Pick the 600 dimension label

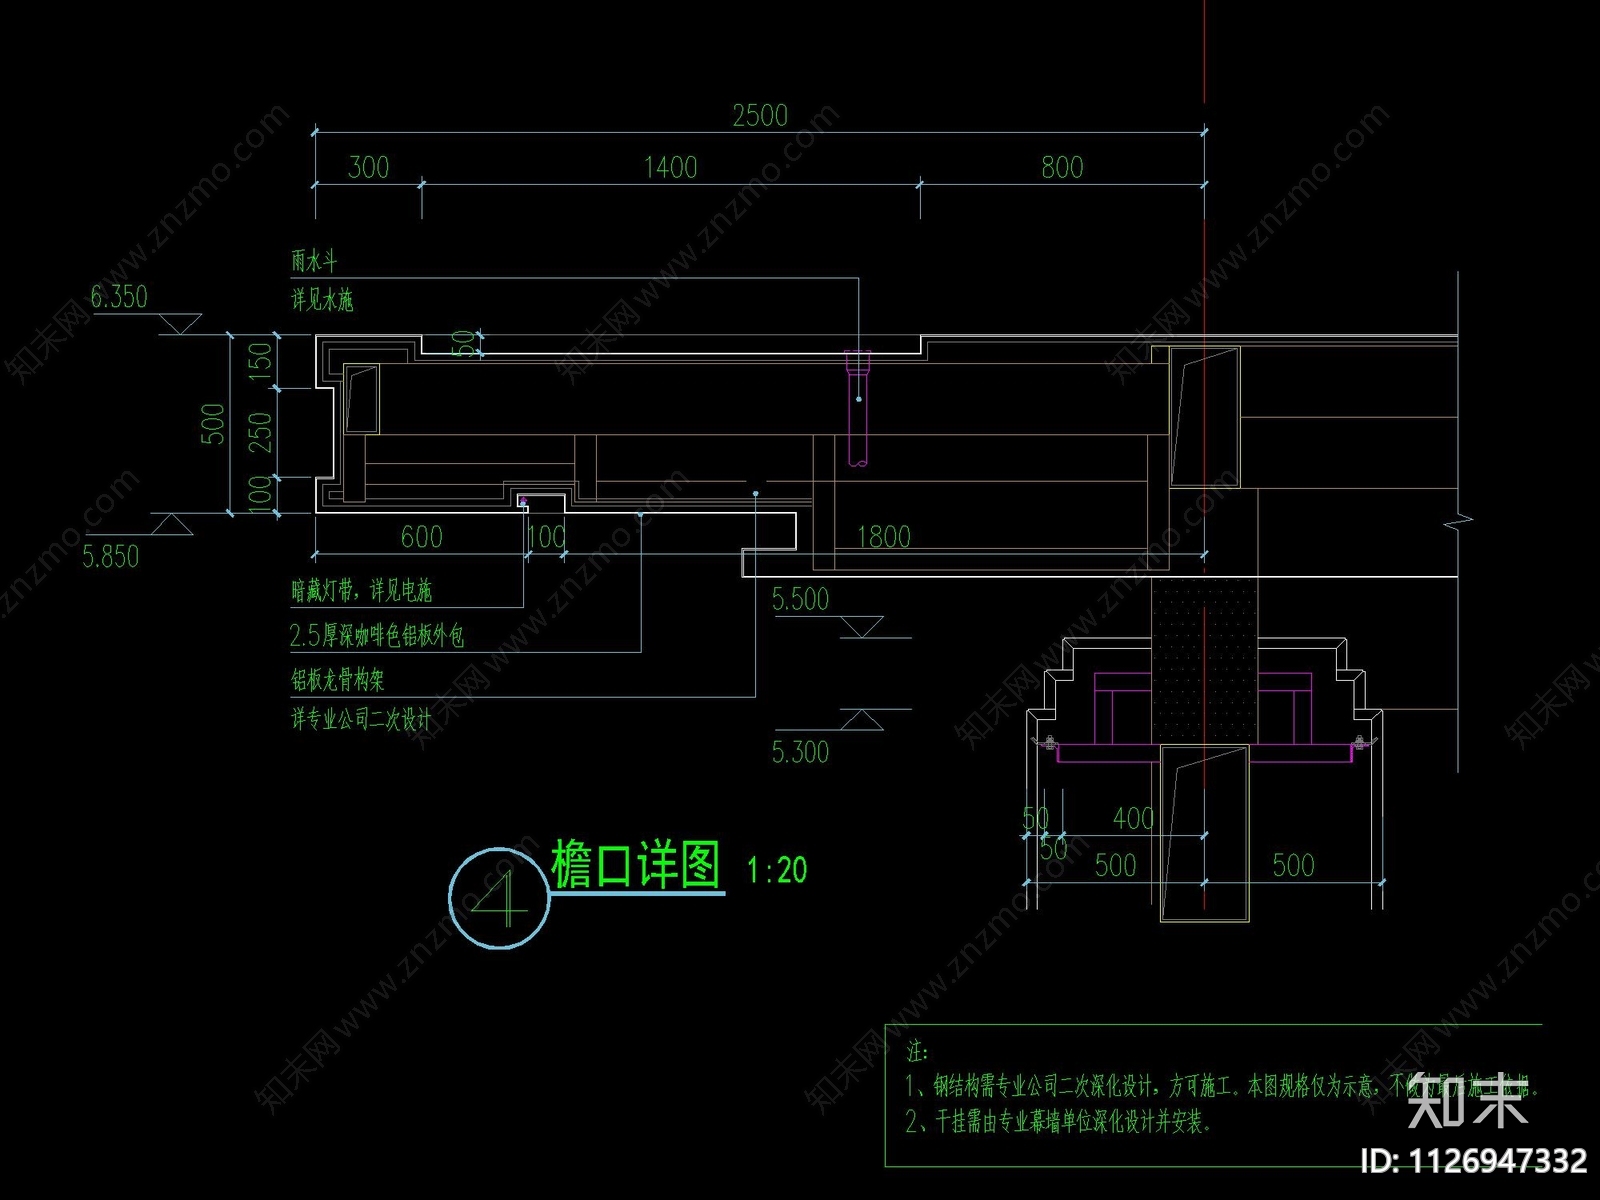pyautogui.click(x=421, y=537)
